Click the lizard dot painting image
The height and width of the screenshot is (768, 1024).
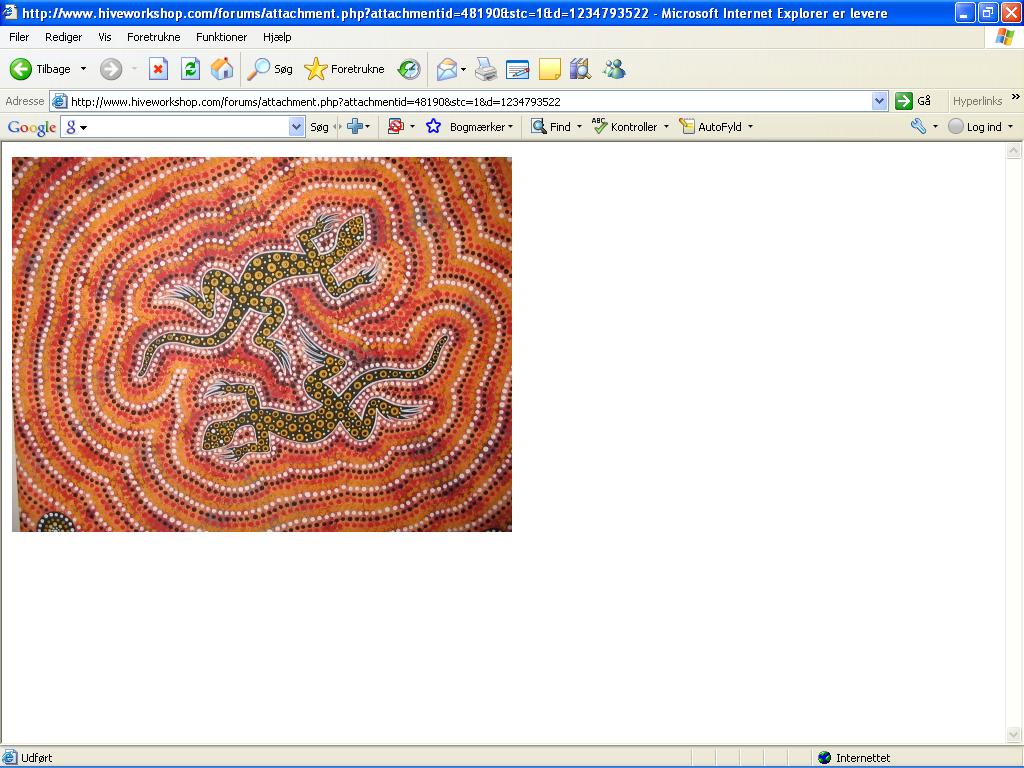click(262, 344)
